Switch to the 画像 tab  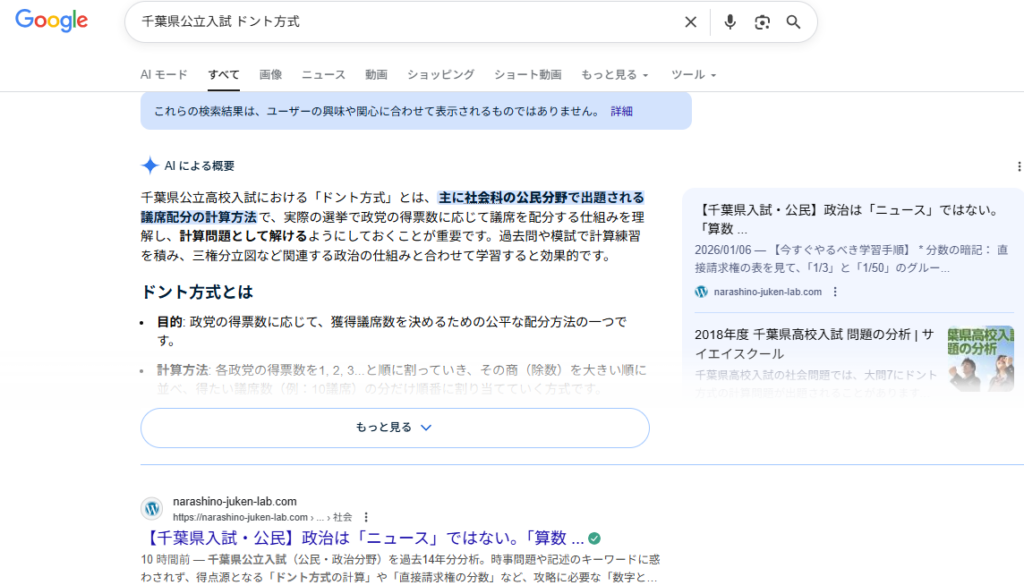(270, 75)
